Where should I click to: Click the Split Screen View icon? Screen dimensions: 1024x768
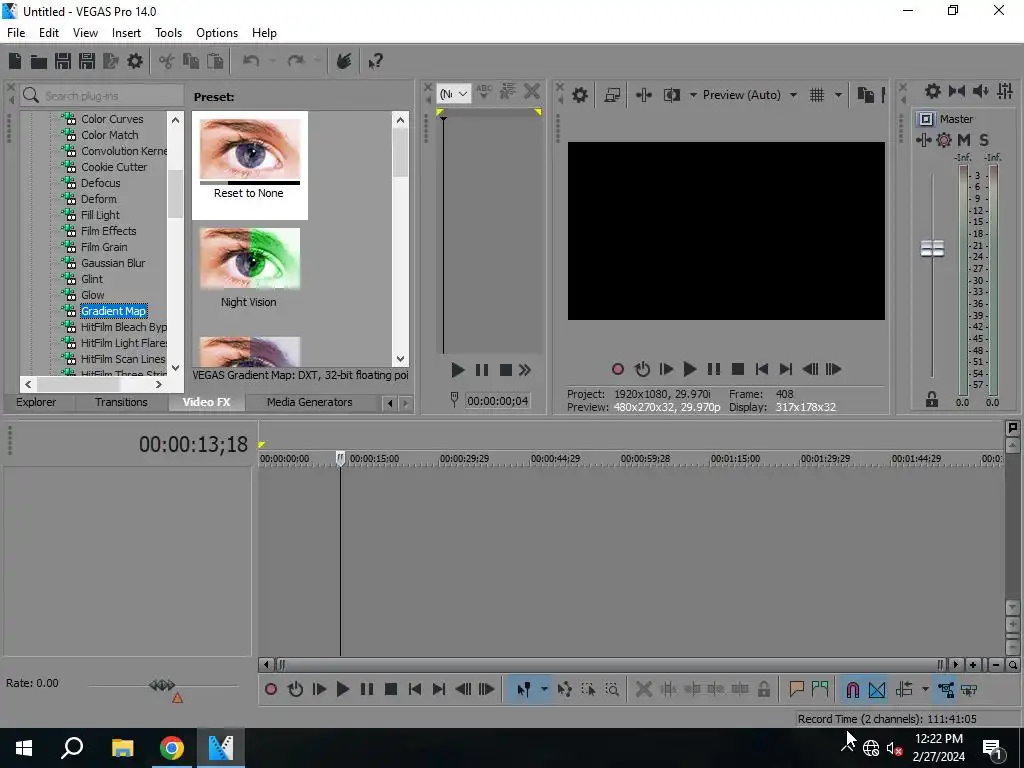pos(671,95)
